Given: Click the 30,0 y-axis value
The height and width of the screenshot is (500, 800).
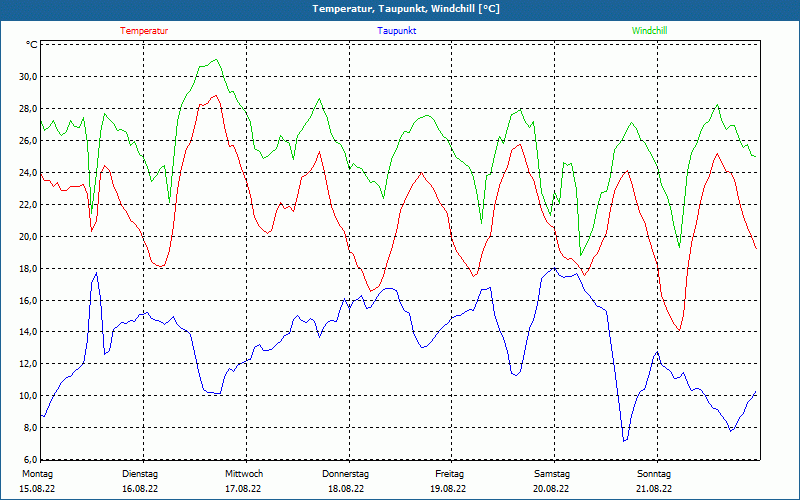Looking at the screenshot, I should click(28, 77).
